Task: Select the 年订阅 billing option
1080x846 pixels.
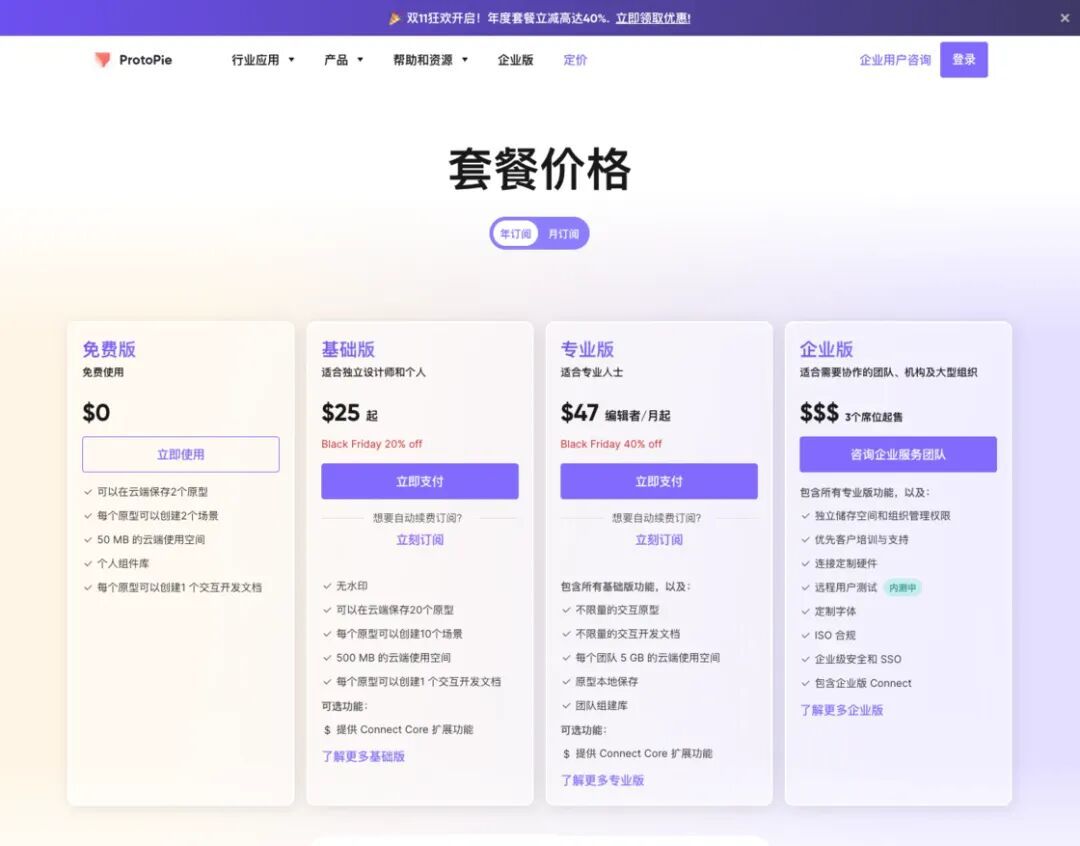Action: (x=515, y=234)
